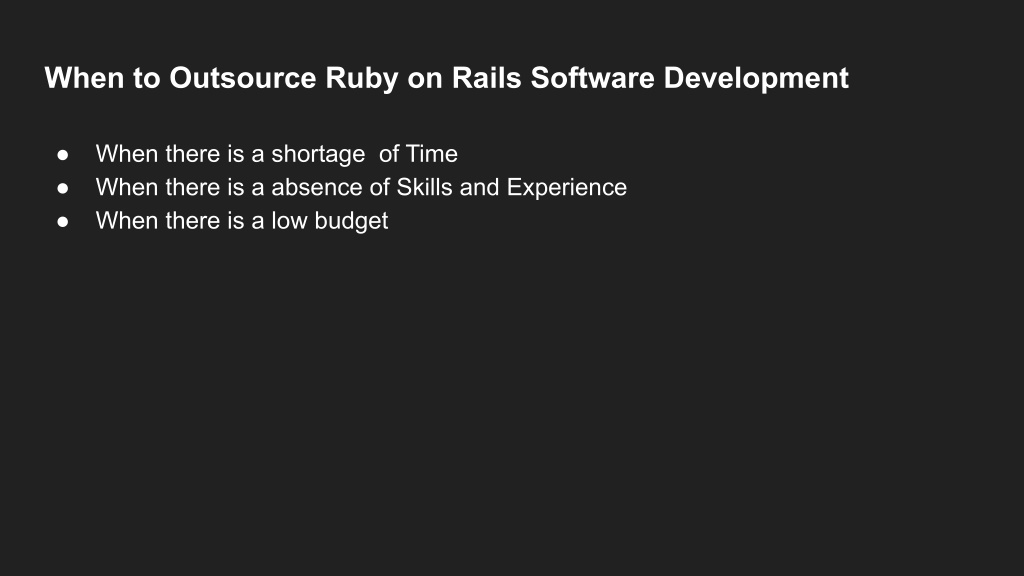Click the word 'Experience' in second bullet
Image resolution: width=1024 pixels, height=576 pixels.
pyautogui.click(x=567, y=188)
